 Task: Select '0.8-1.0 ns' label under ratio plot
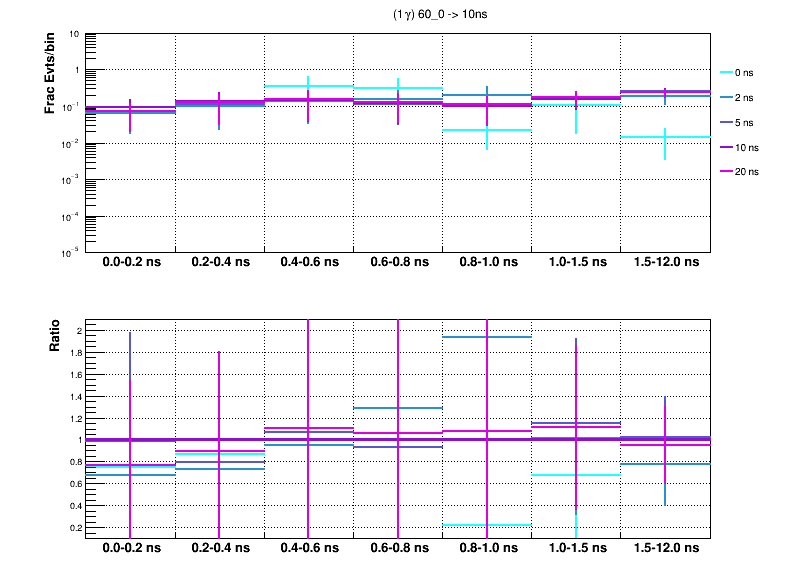click(x=487, y=549)
